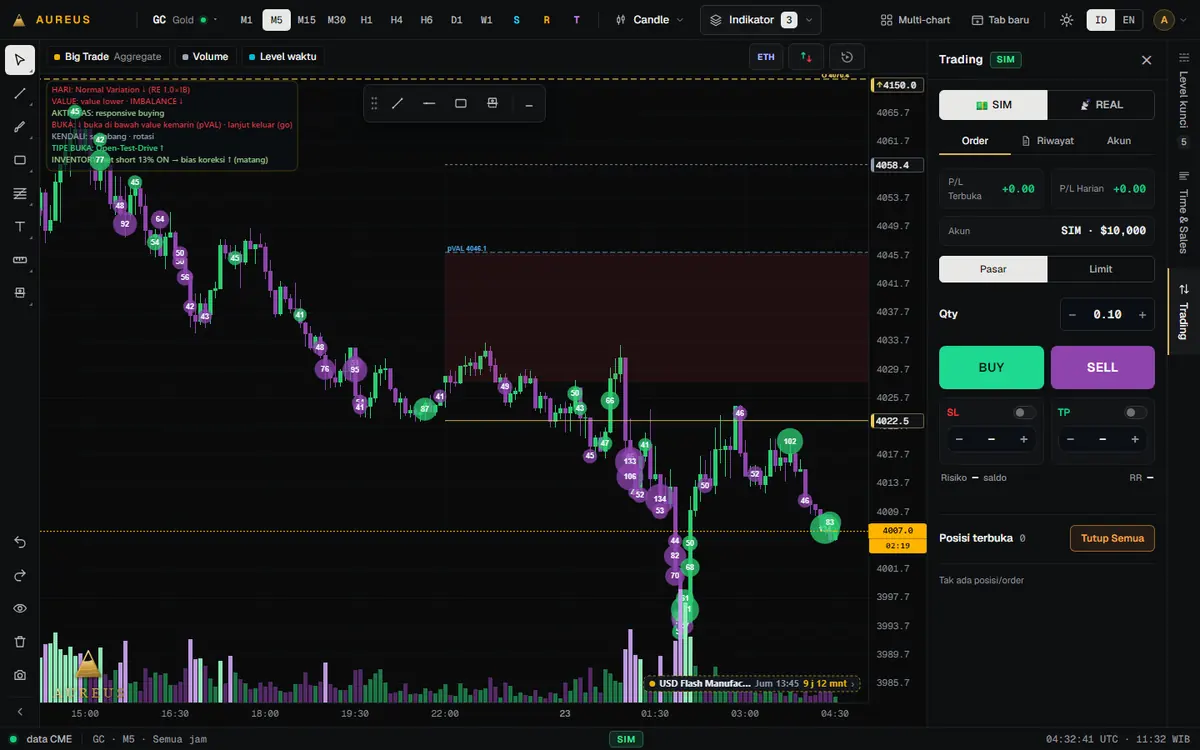The height and width of the screenshot is (750, 1200).
Task: Click the purple SELL button
Action: click(1102, 367)
